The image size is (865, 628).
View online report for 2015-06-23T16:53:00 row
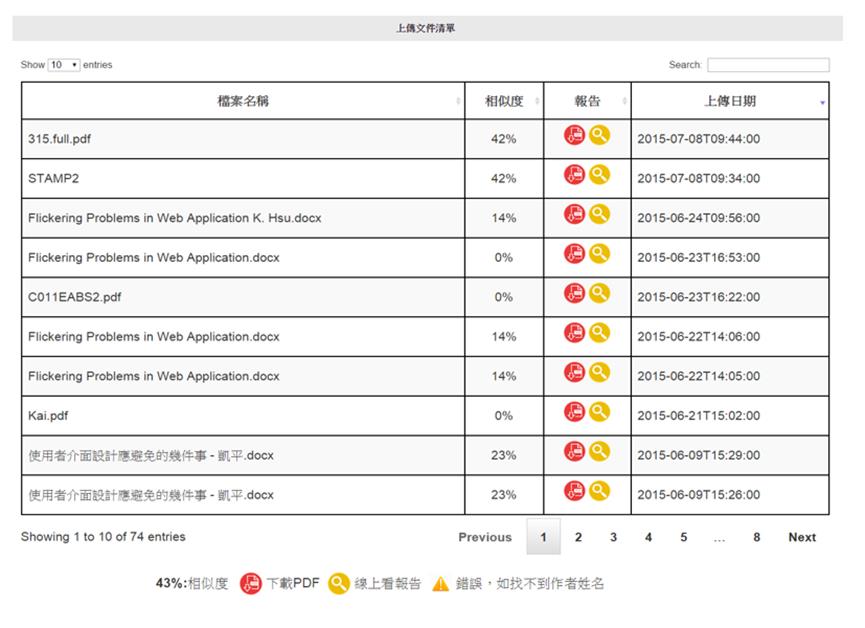tap(599, 254)
